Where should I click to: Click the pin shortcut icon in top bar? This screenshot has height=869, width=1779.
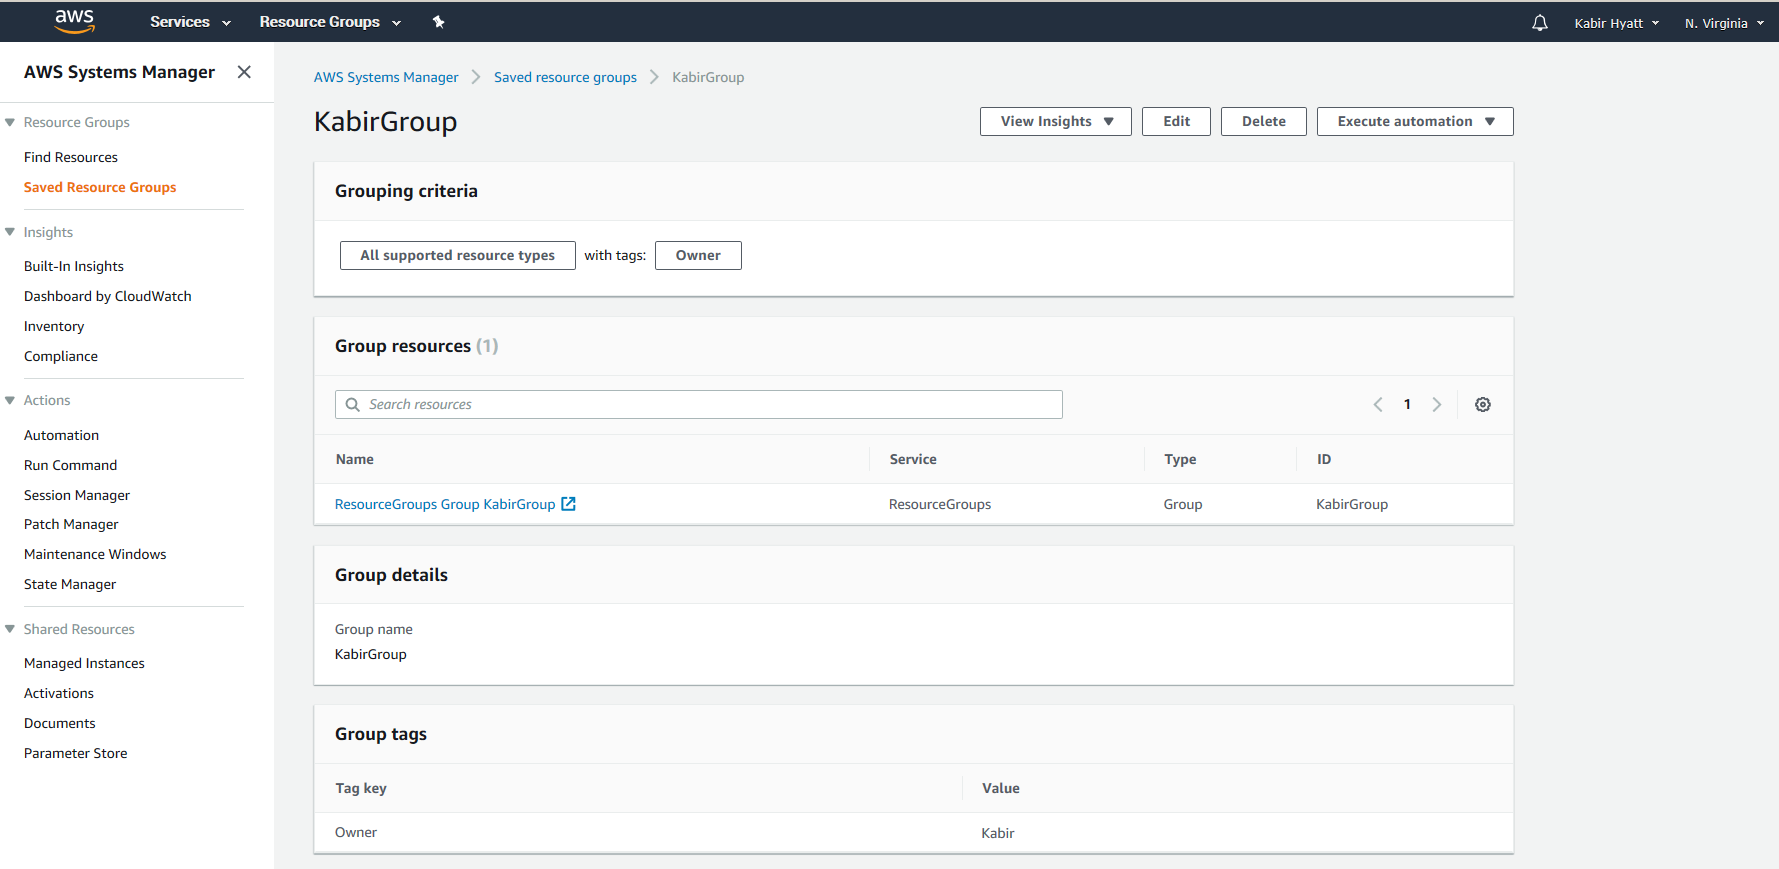tap(438, 22)
